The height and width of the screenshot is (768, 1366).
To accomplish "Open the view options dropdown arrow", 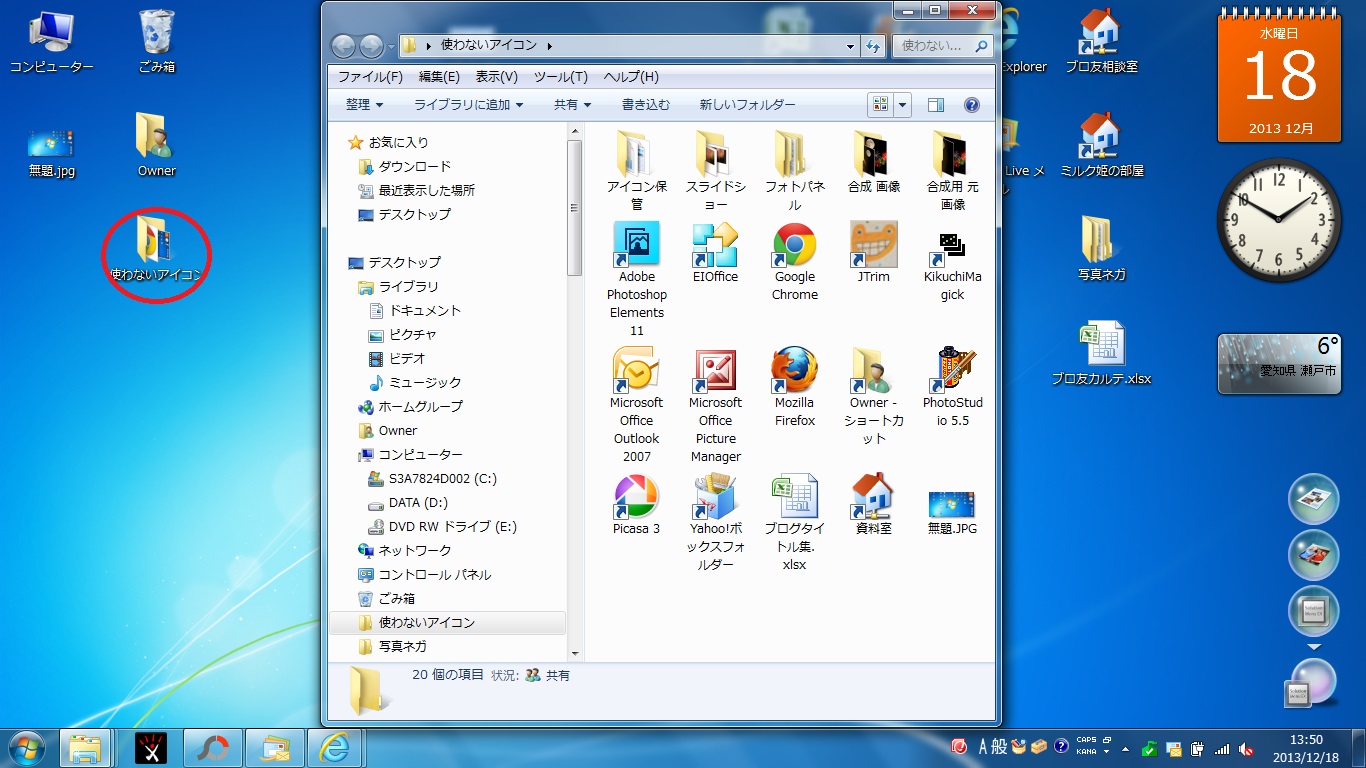I will pyautogui.click(x=903, y=104).
